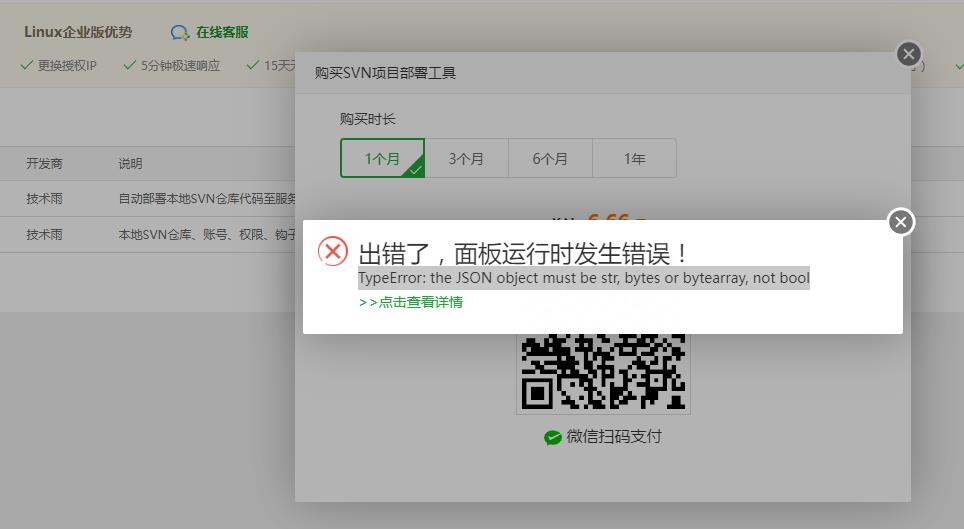Click the 说明 column header

(130, 164)
